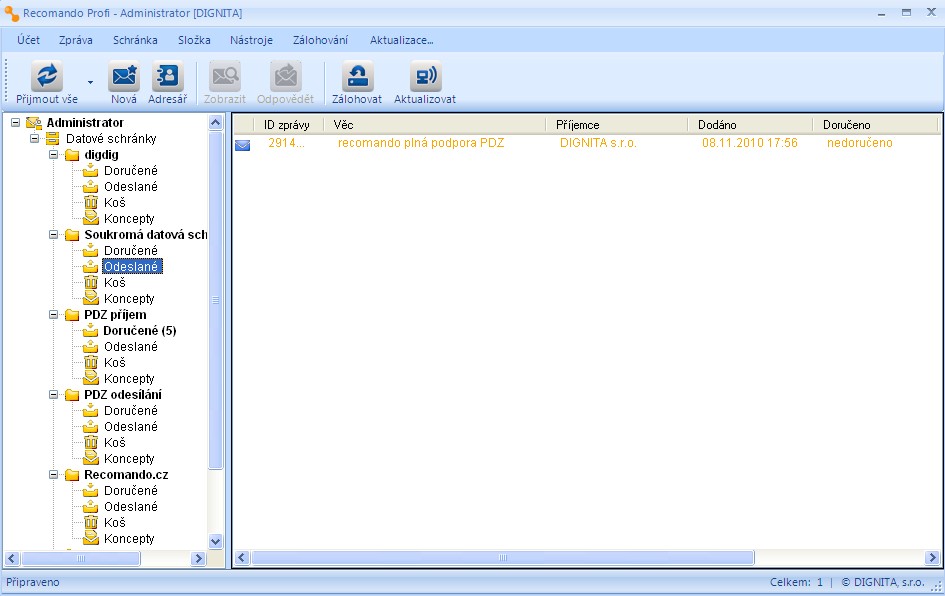Open Odeslané icon under PDZ odesílání
Viewport: 945px width, 596px height.
(90, 427)
